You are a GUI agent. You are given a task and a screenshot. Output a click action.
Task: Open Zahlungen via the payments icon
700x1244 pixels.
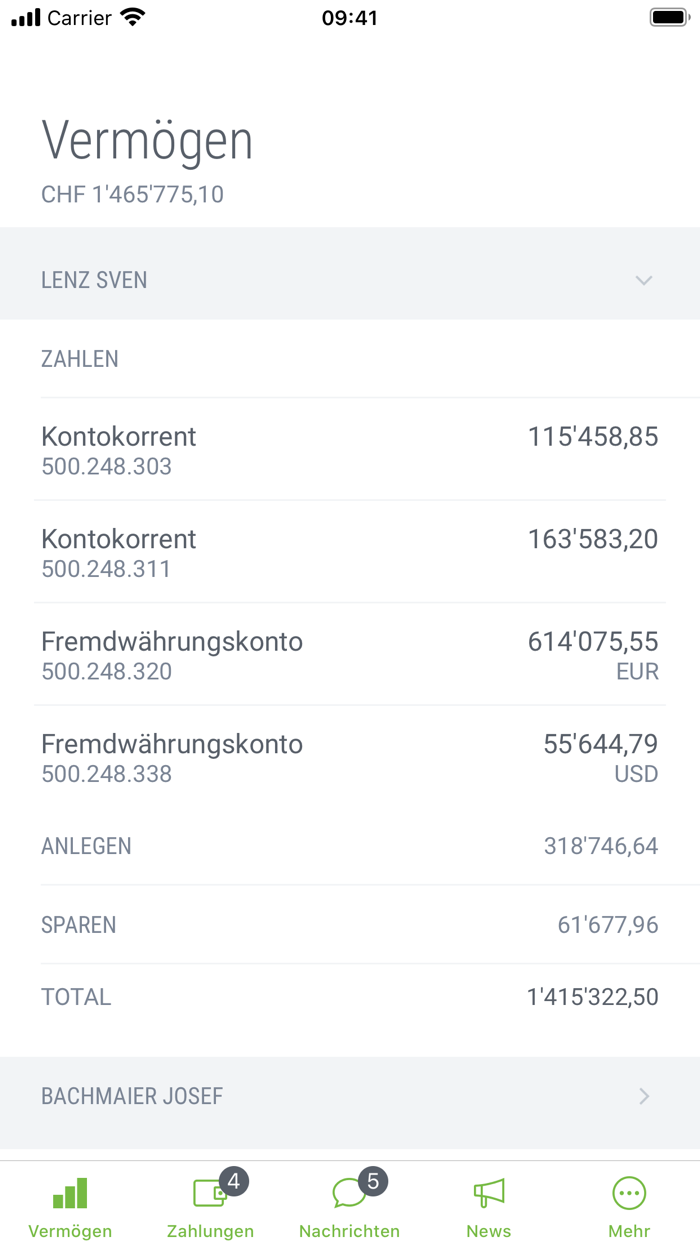click(209, 1192)
